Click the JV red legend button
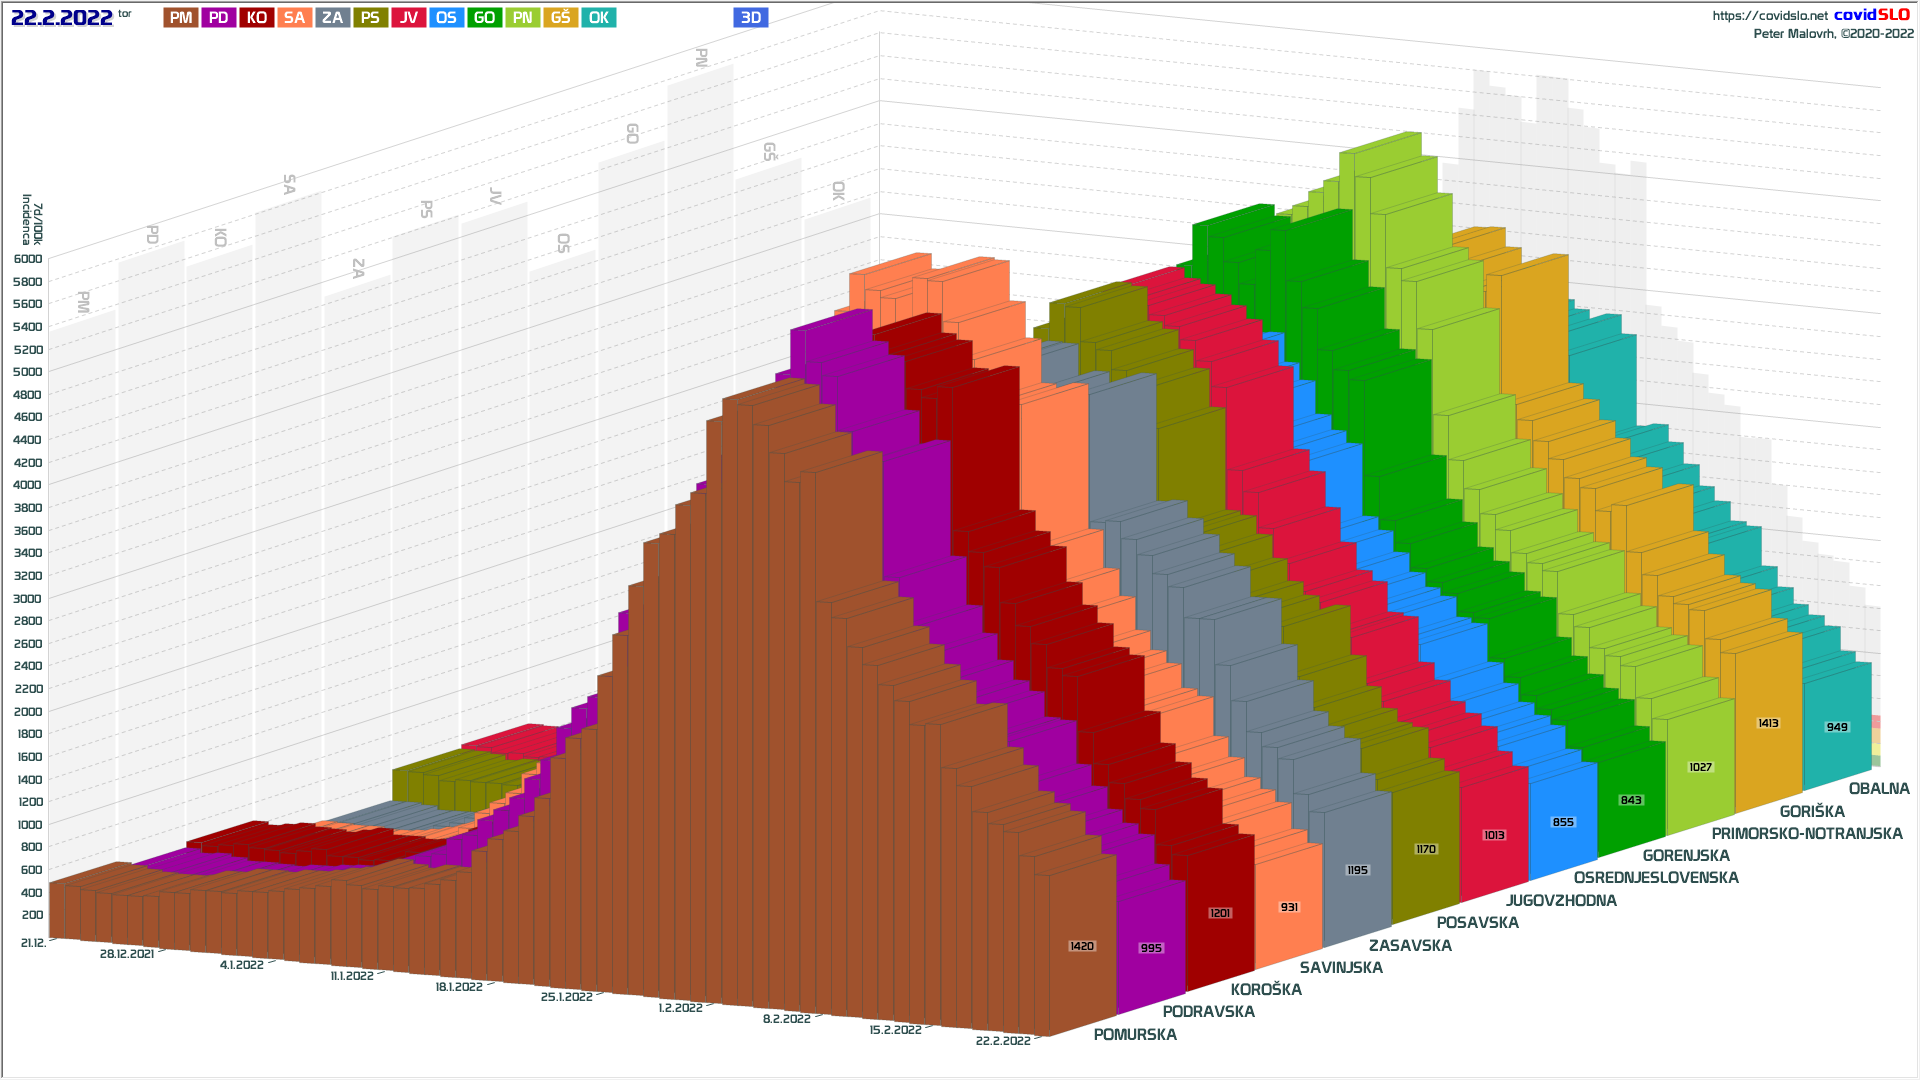The height and width of the screenshot is (1080, 1920). 408,18
